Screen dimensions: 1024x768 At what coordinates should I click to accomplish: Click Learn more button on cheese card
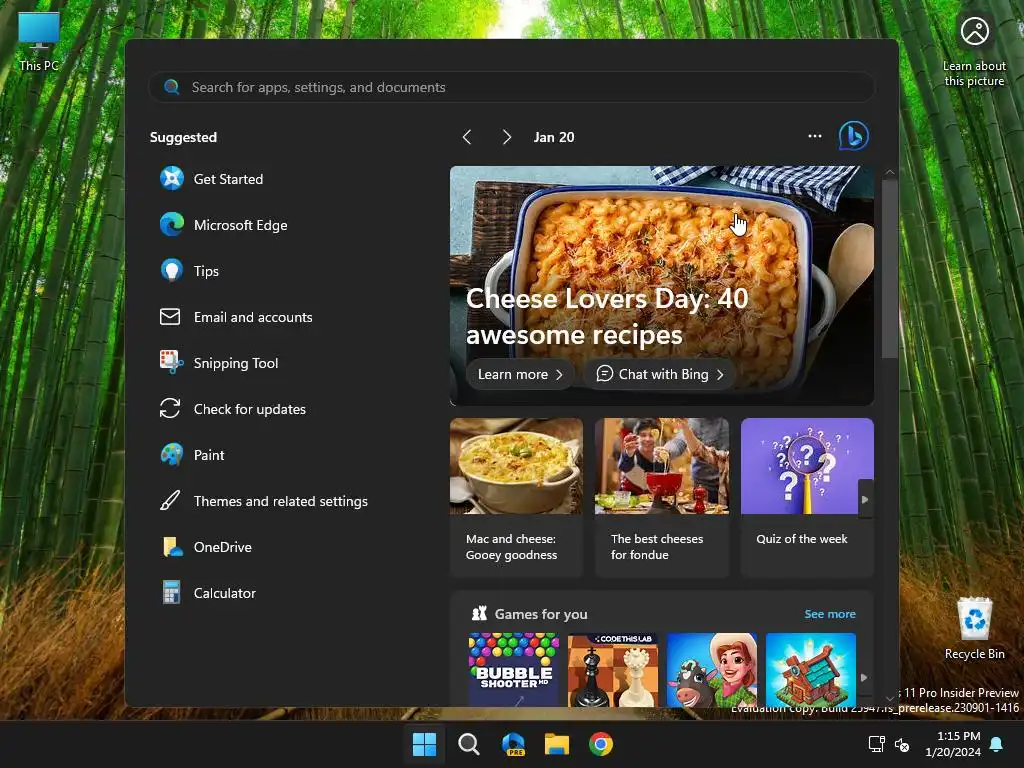[520, 374]
